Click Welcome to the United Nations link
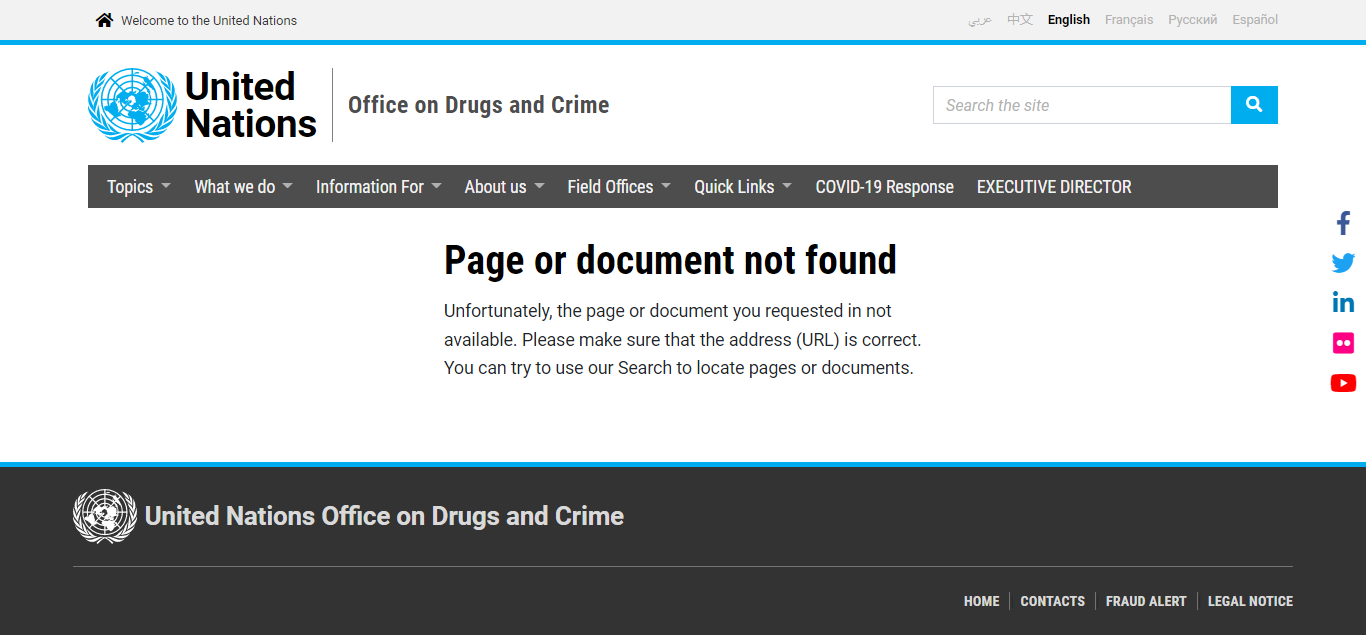 point(209,20)
